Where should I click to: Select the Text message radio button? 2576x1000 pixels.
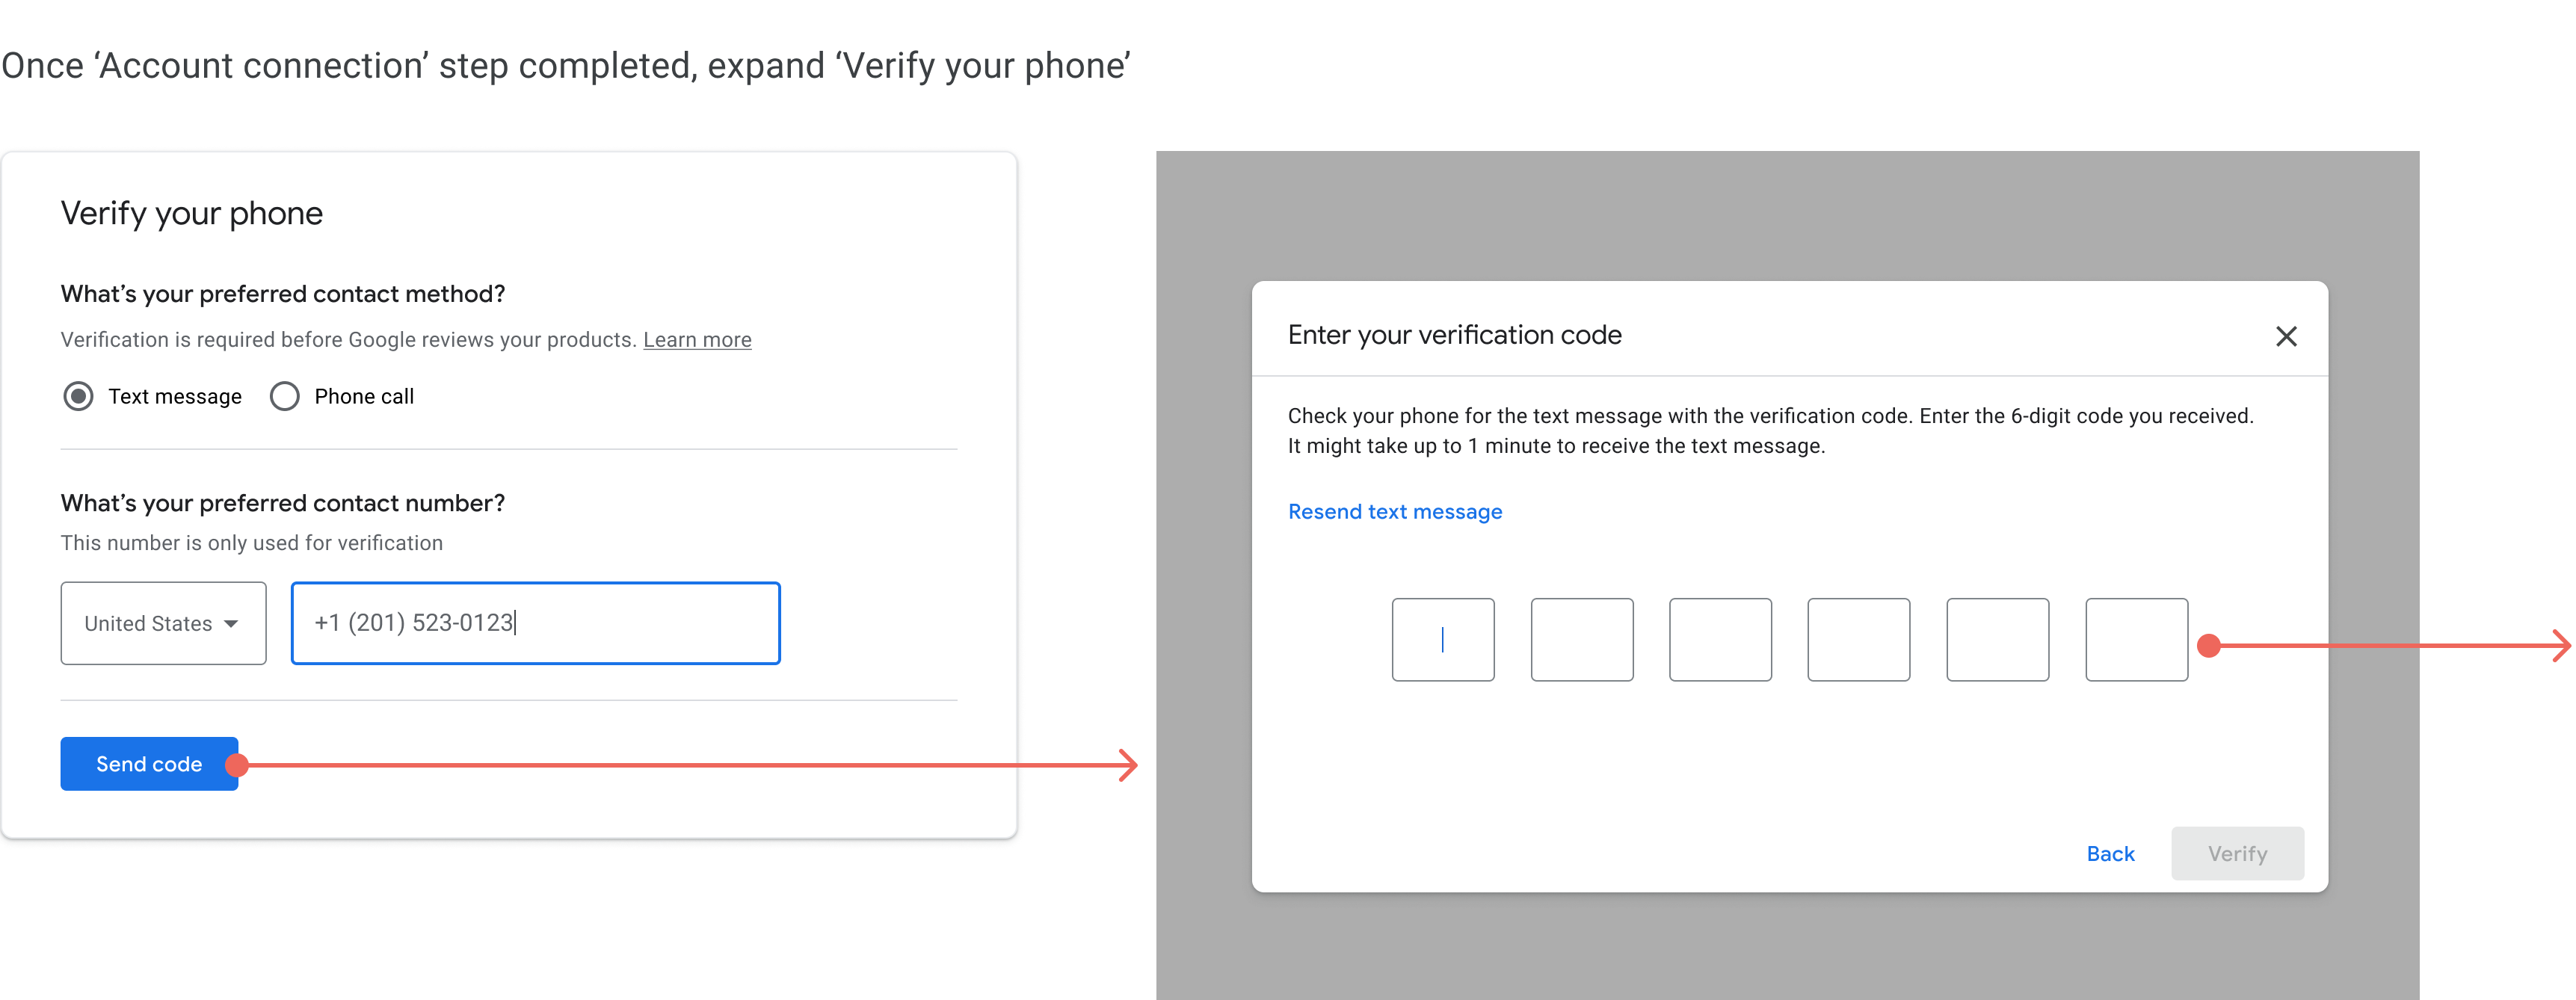click(x=79, y=396)
